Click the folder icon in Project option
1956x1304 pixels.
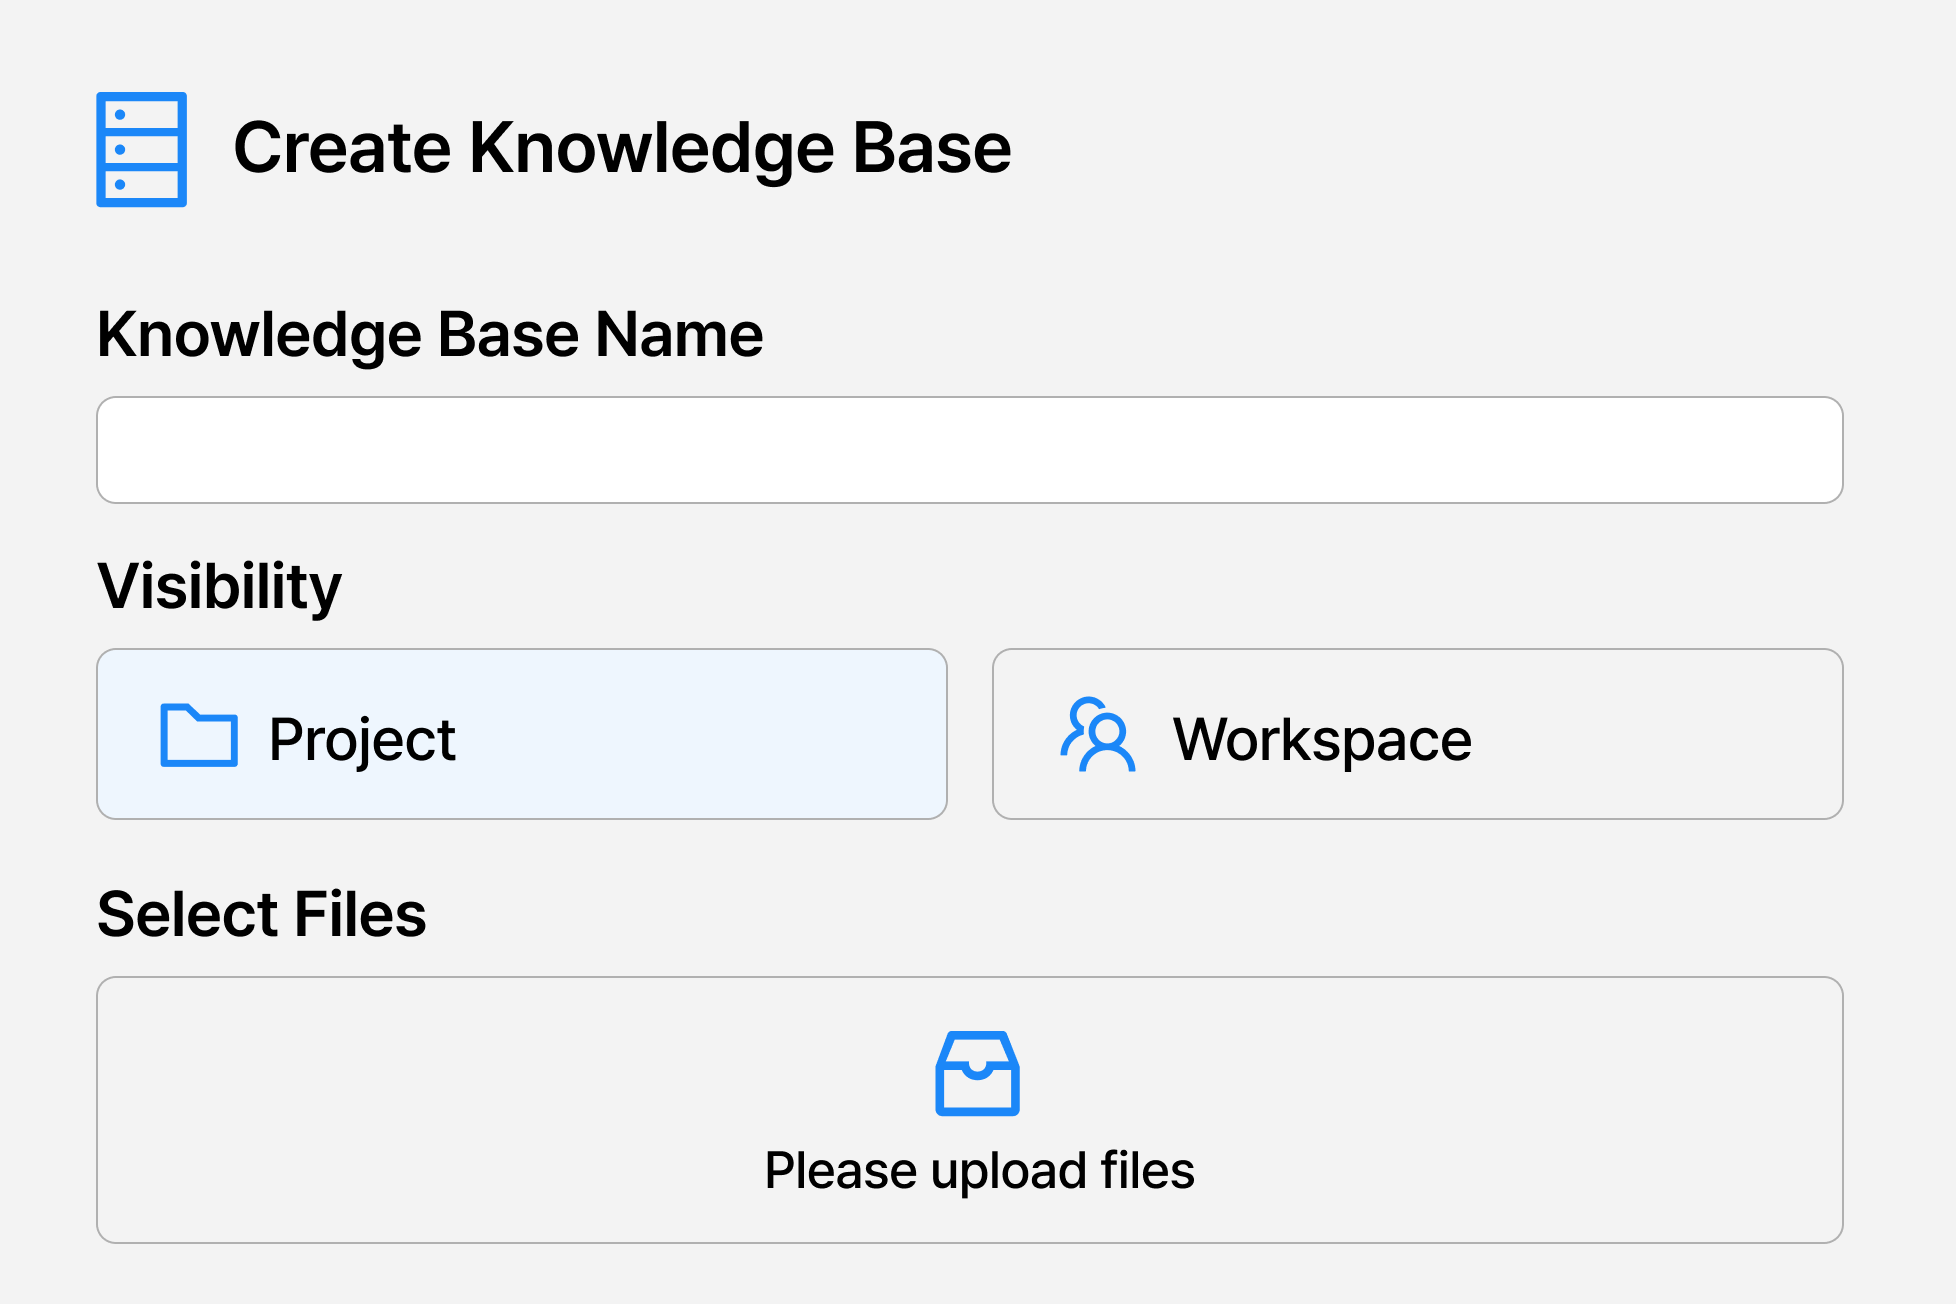pyautogui.click(x=199, y=735)
